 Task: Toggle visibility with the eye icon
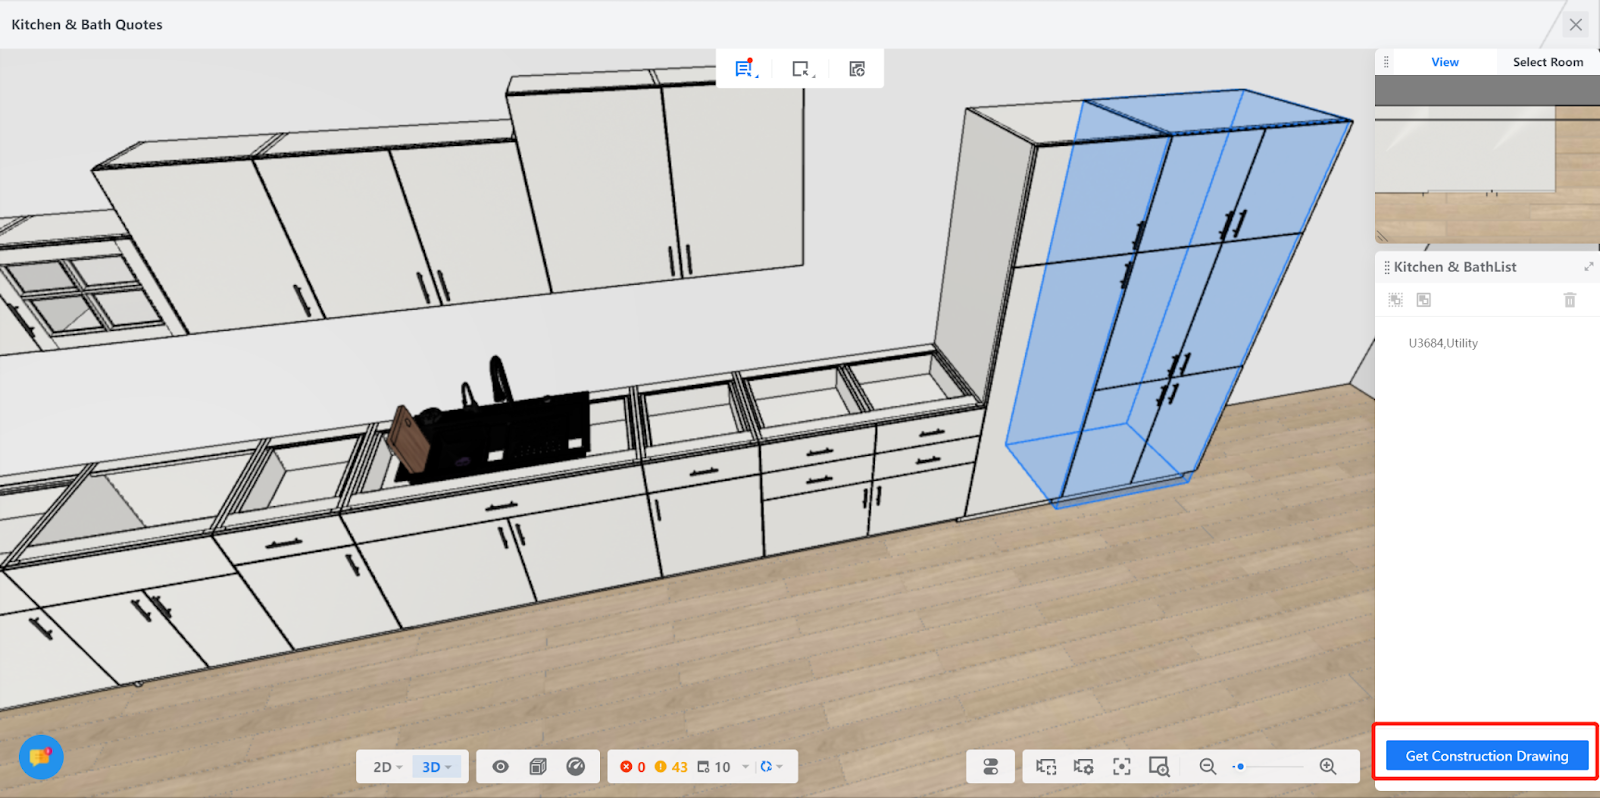tap(501, 767)
